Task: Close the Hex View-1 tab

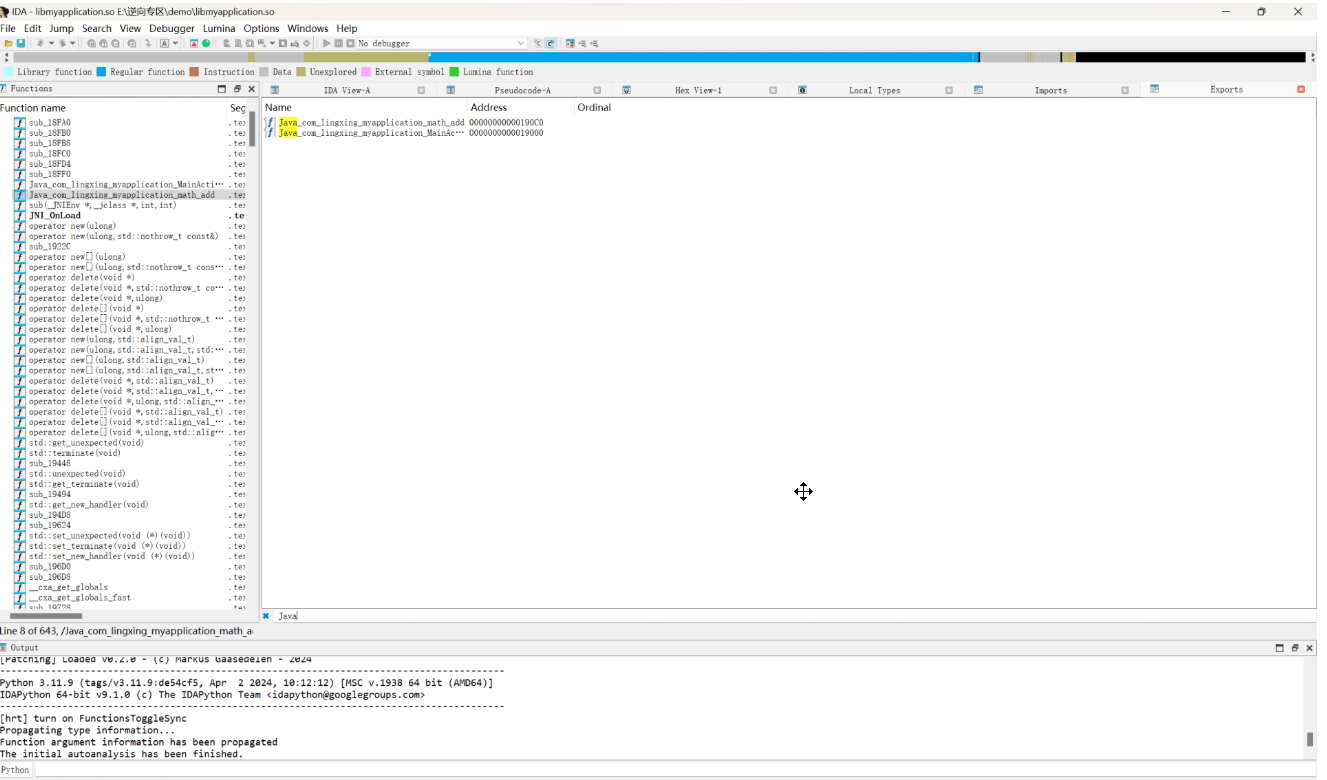Action: tap(773, 90)
